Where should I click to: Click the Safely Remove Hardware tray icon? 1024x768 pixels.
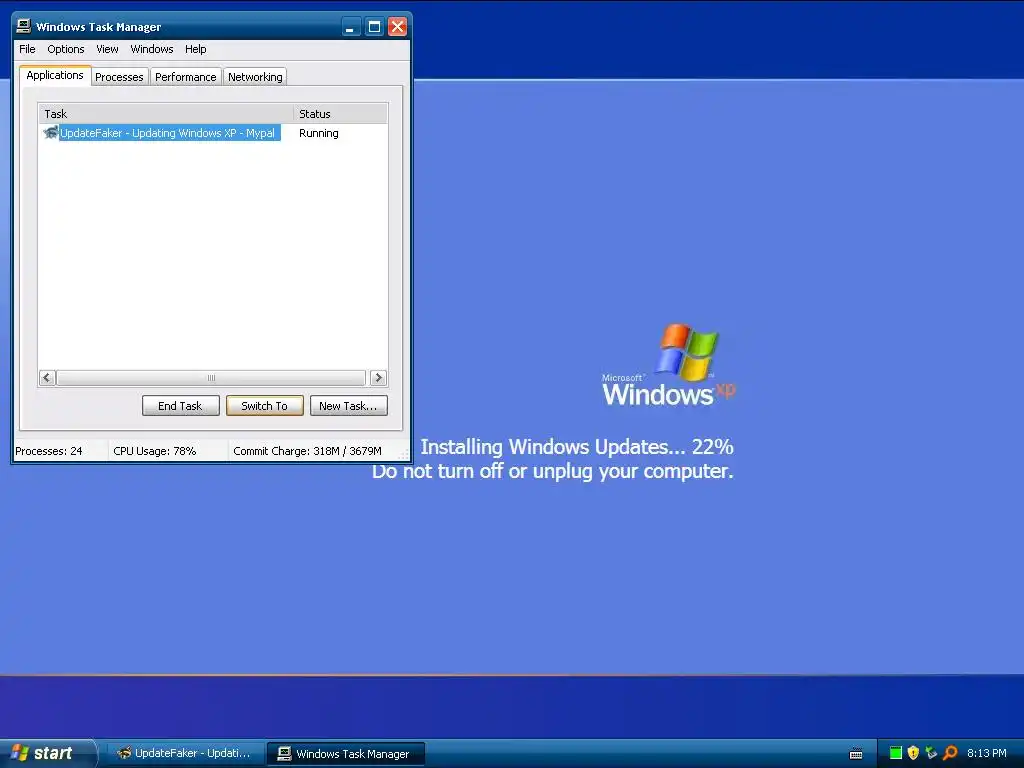pos(931,753)
